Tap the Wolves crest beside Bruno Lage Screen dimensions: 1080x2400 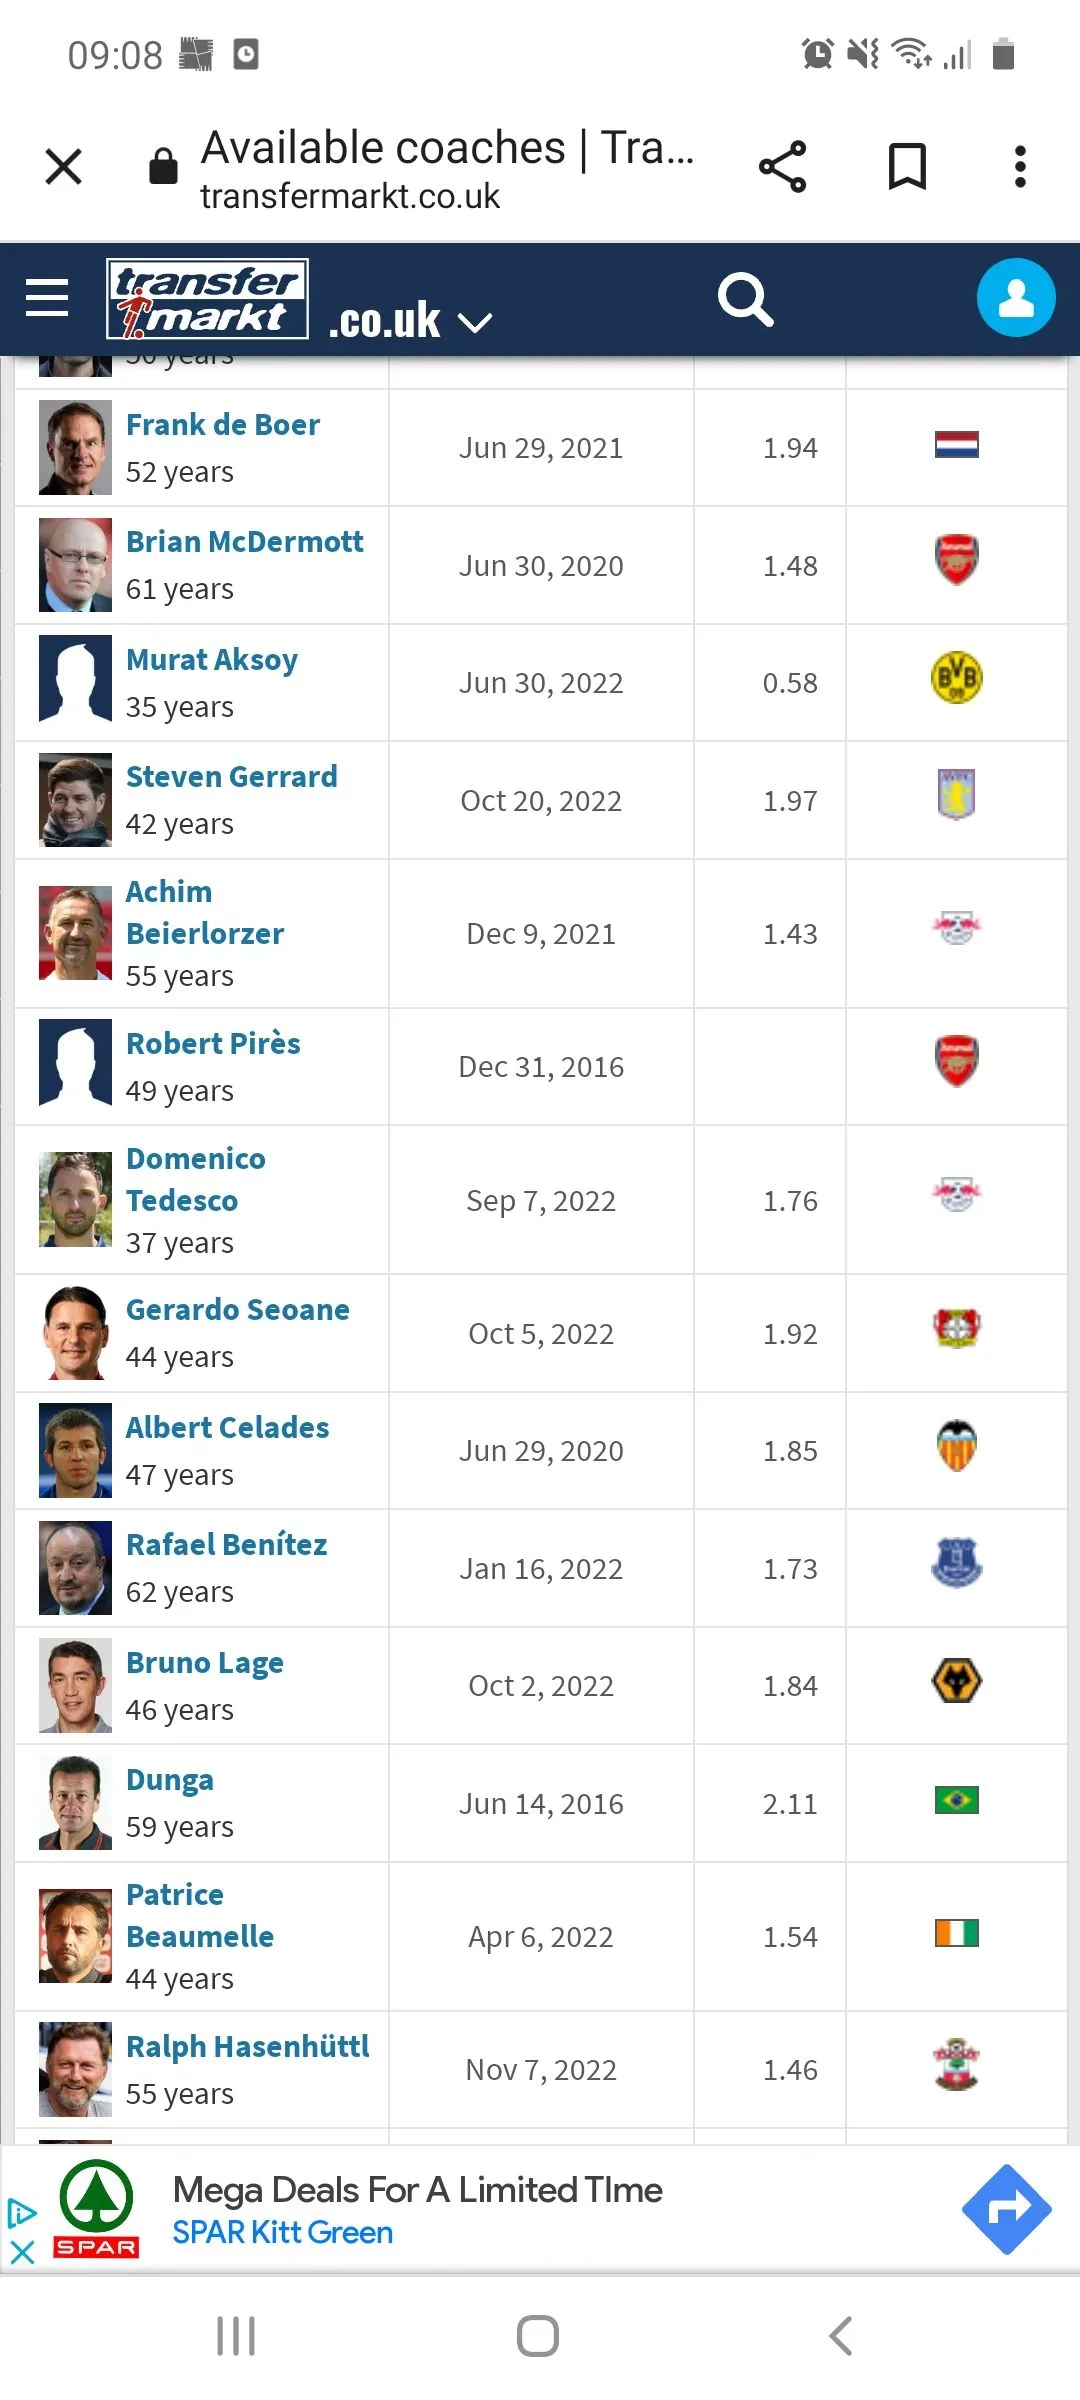956,1682
